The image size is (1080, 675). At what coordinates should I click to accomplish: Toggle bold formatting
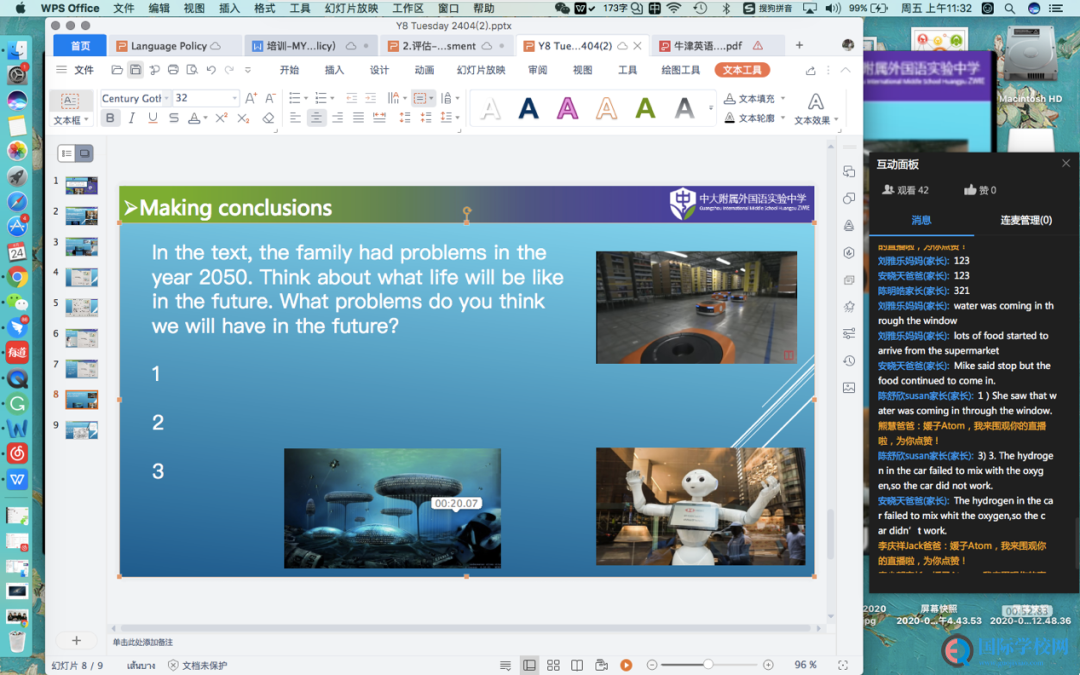[x=110, y=118]
